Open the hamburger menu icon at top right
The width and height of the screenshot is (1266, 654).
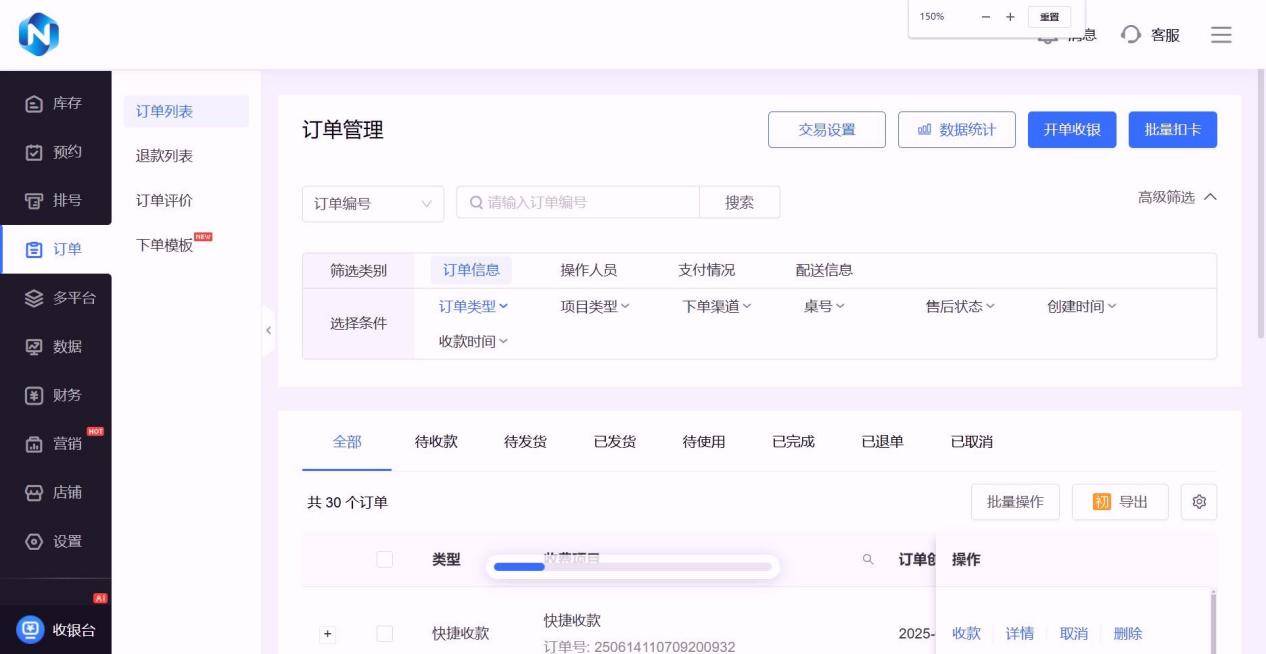1221,35
